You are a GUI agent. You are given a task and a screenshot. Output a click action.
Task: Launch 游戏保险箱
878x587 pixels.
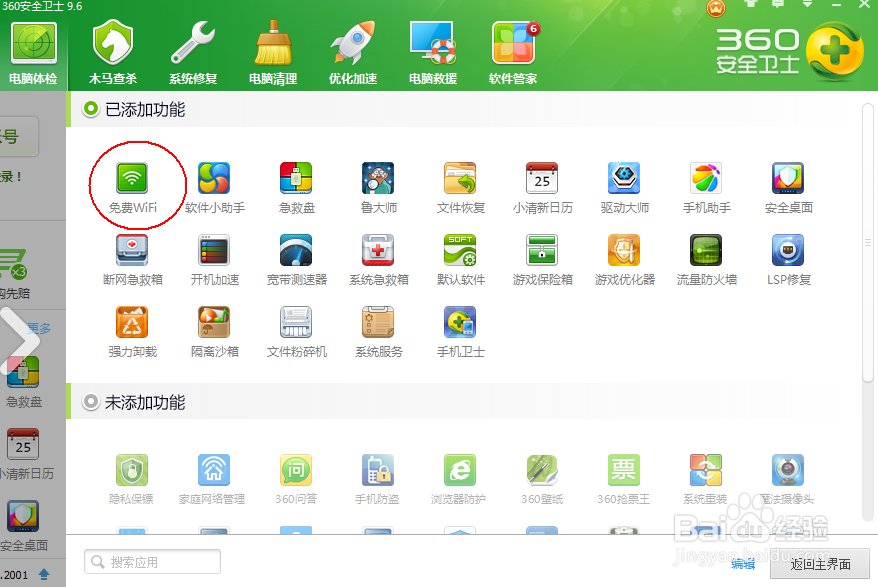point(542,260)
